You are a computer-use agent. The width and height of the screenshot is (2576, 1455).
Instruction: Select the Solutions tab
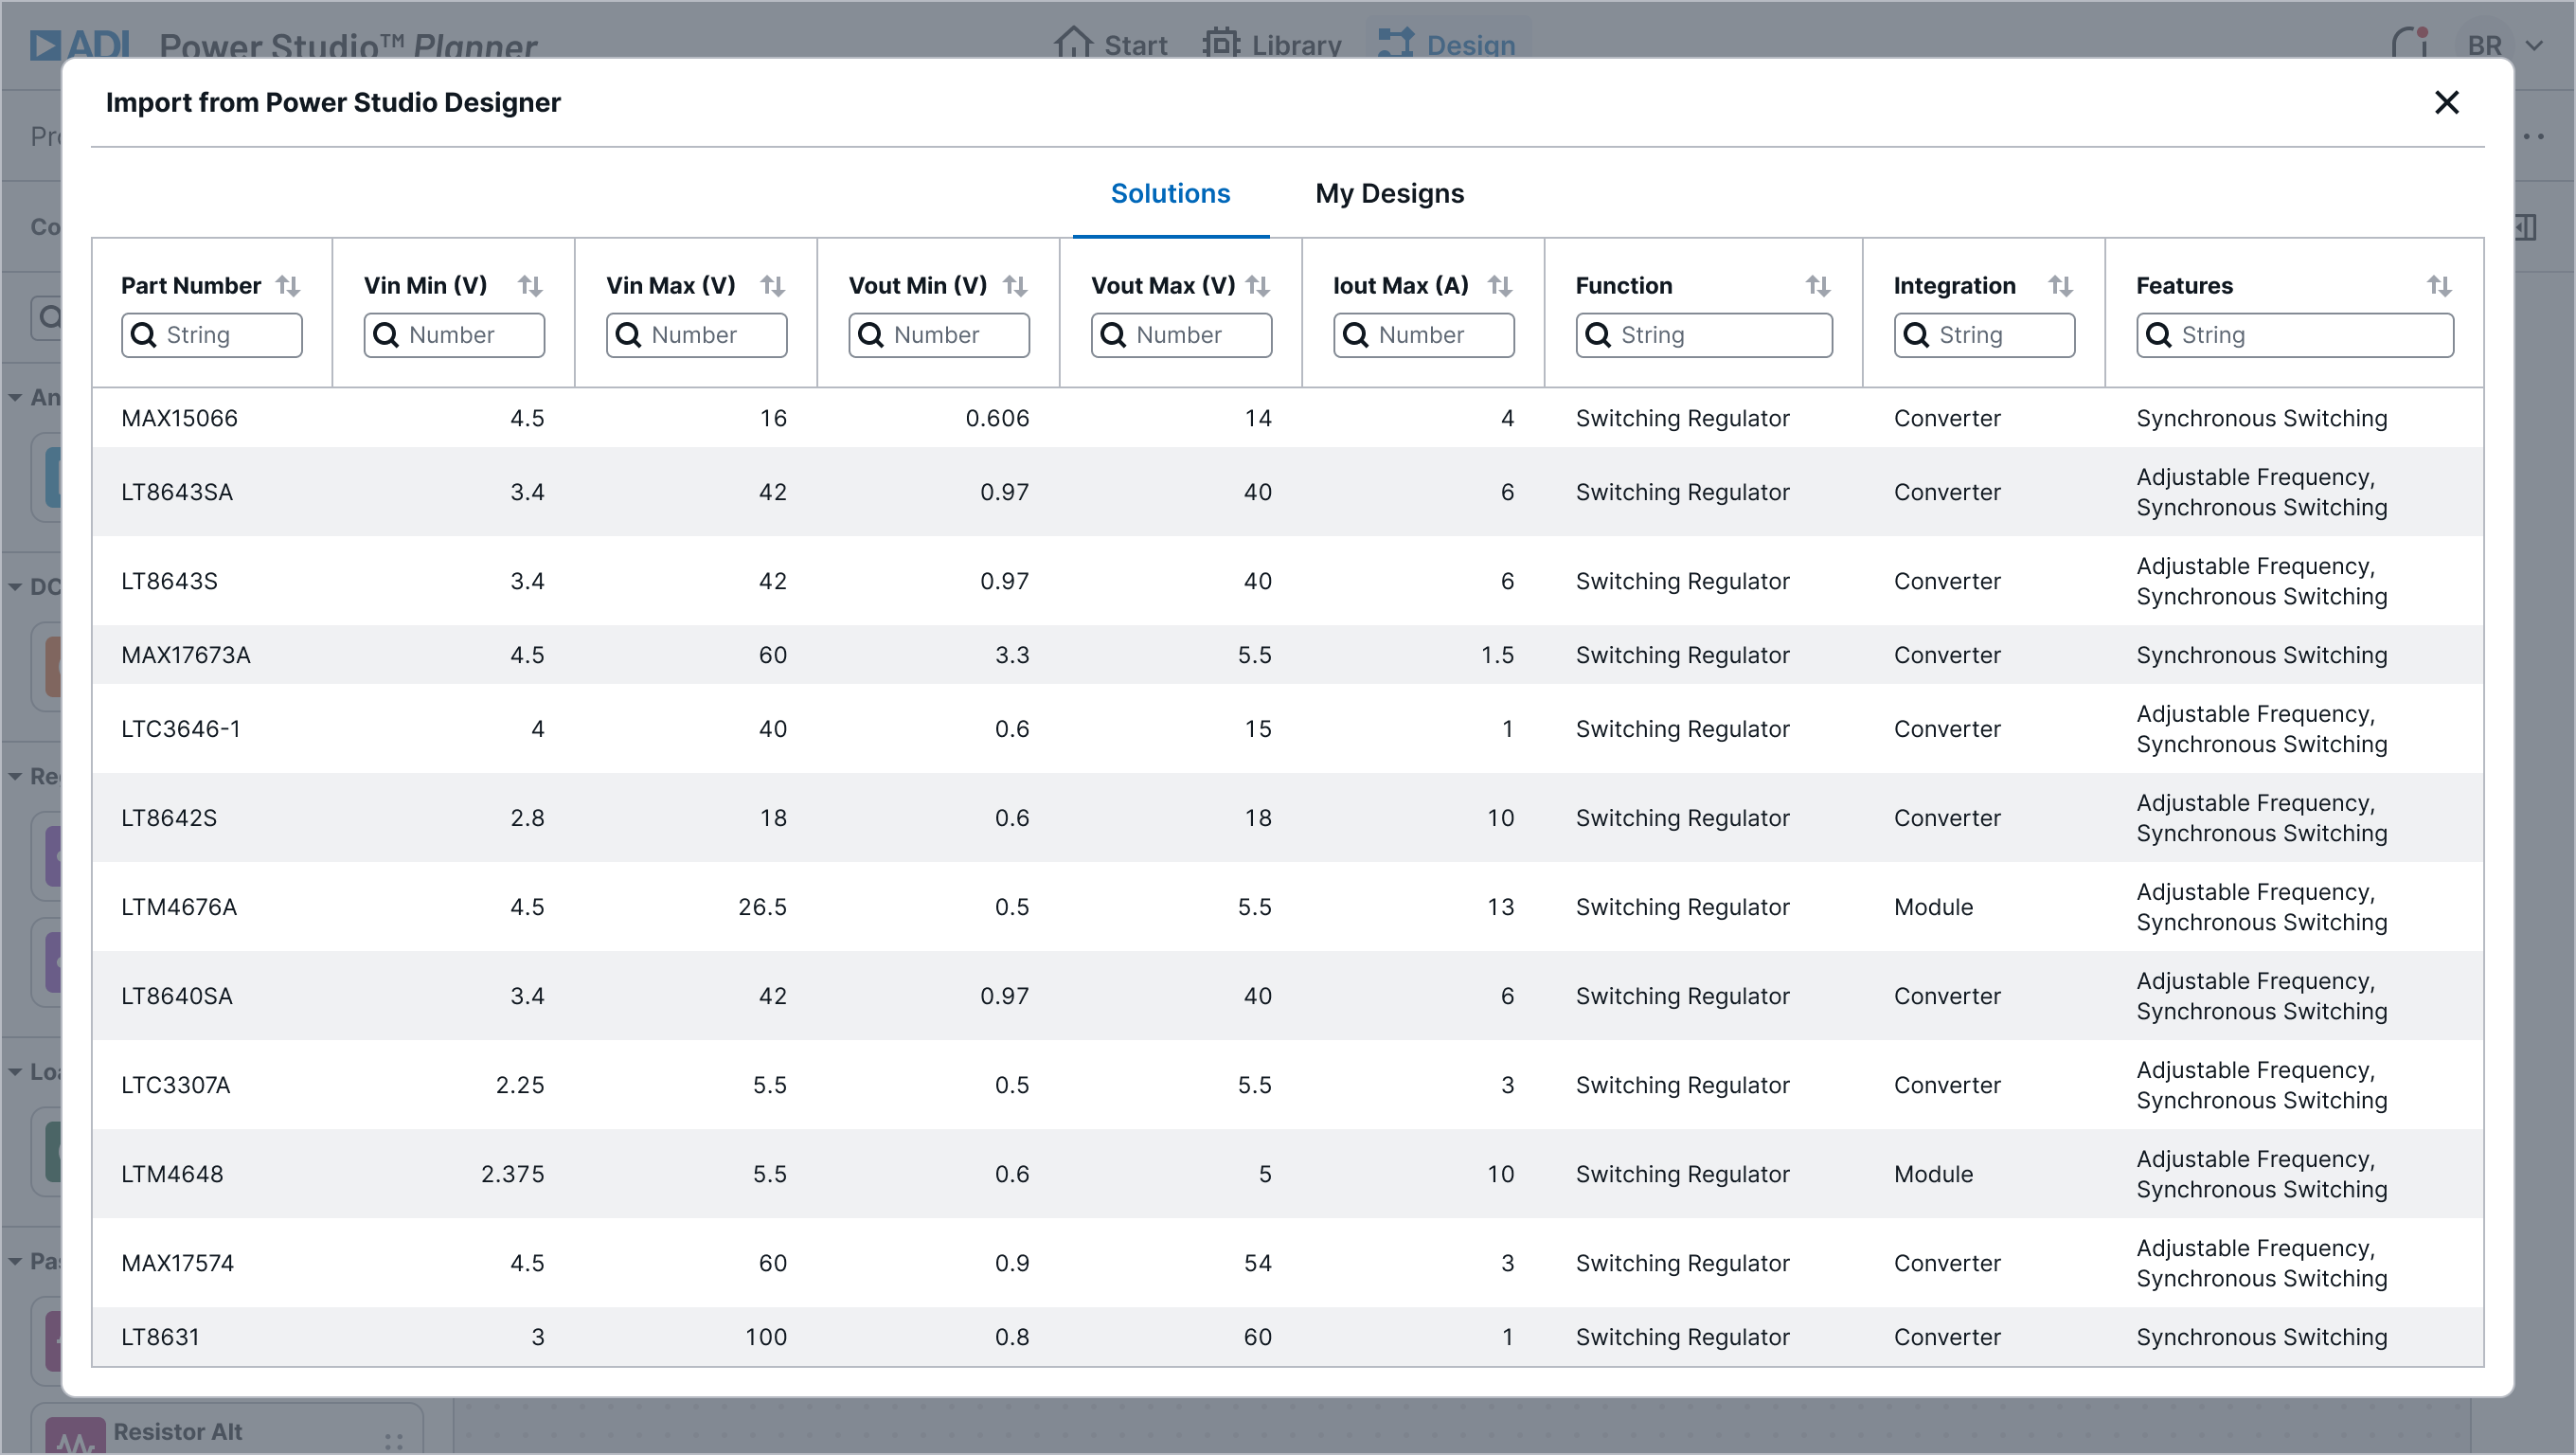(x=1170, y=194)
